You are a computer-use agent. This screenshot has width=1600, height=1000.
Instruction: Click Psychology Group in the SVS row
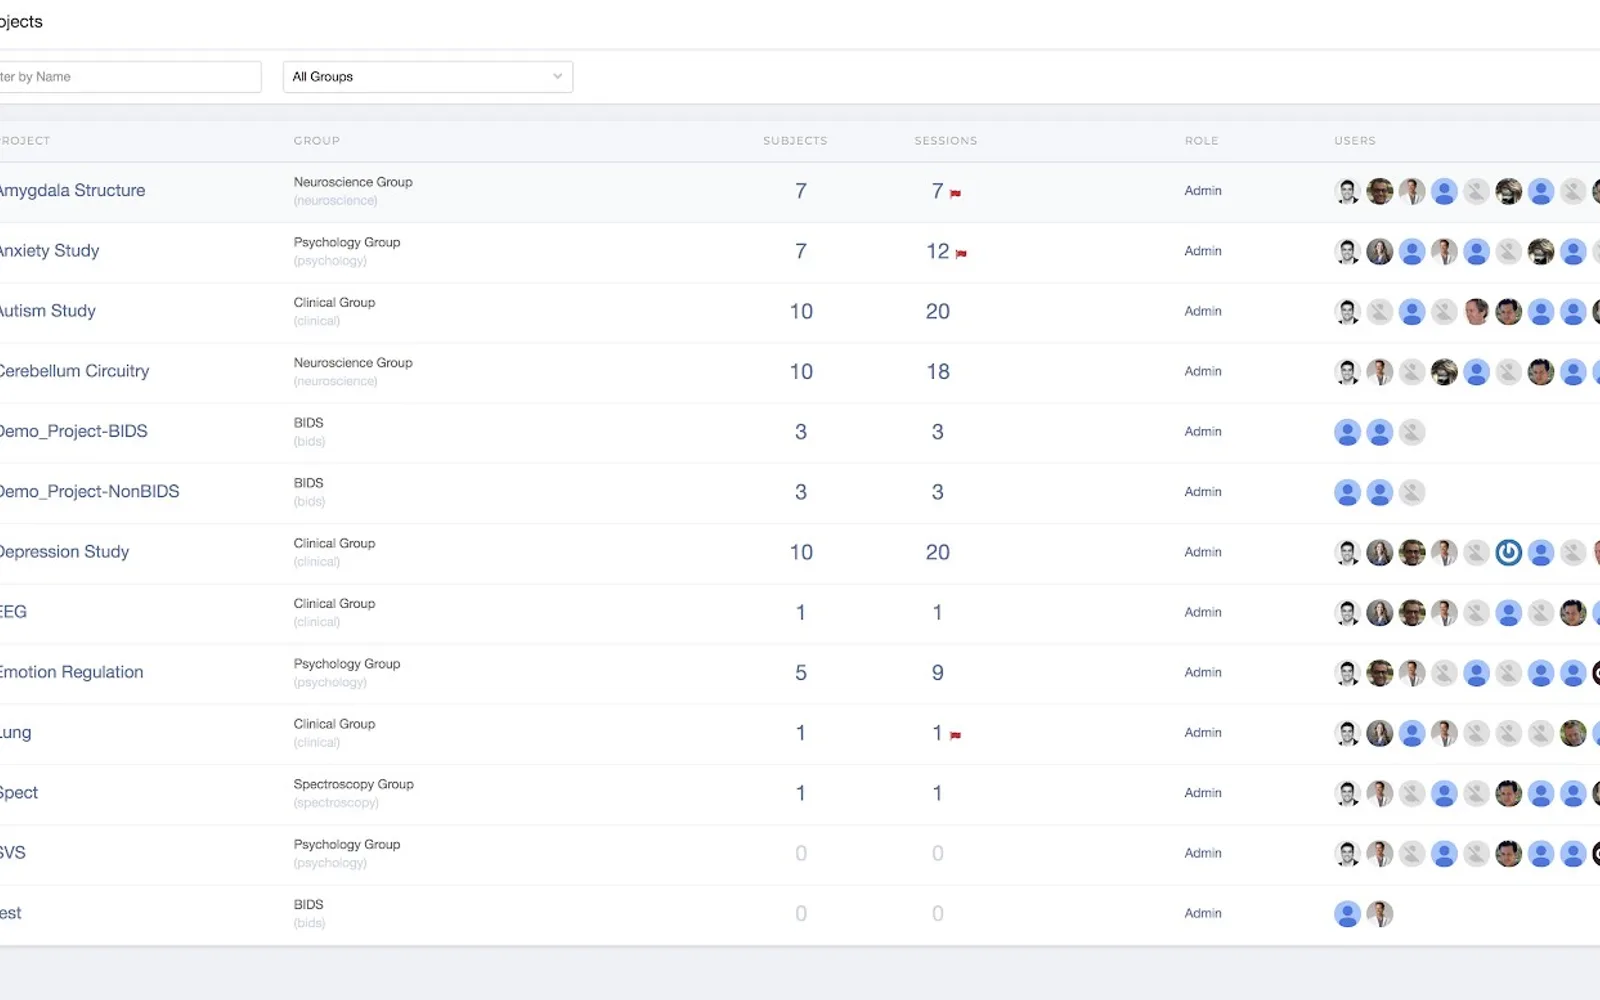(x=347, y=845)
